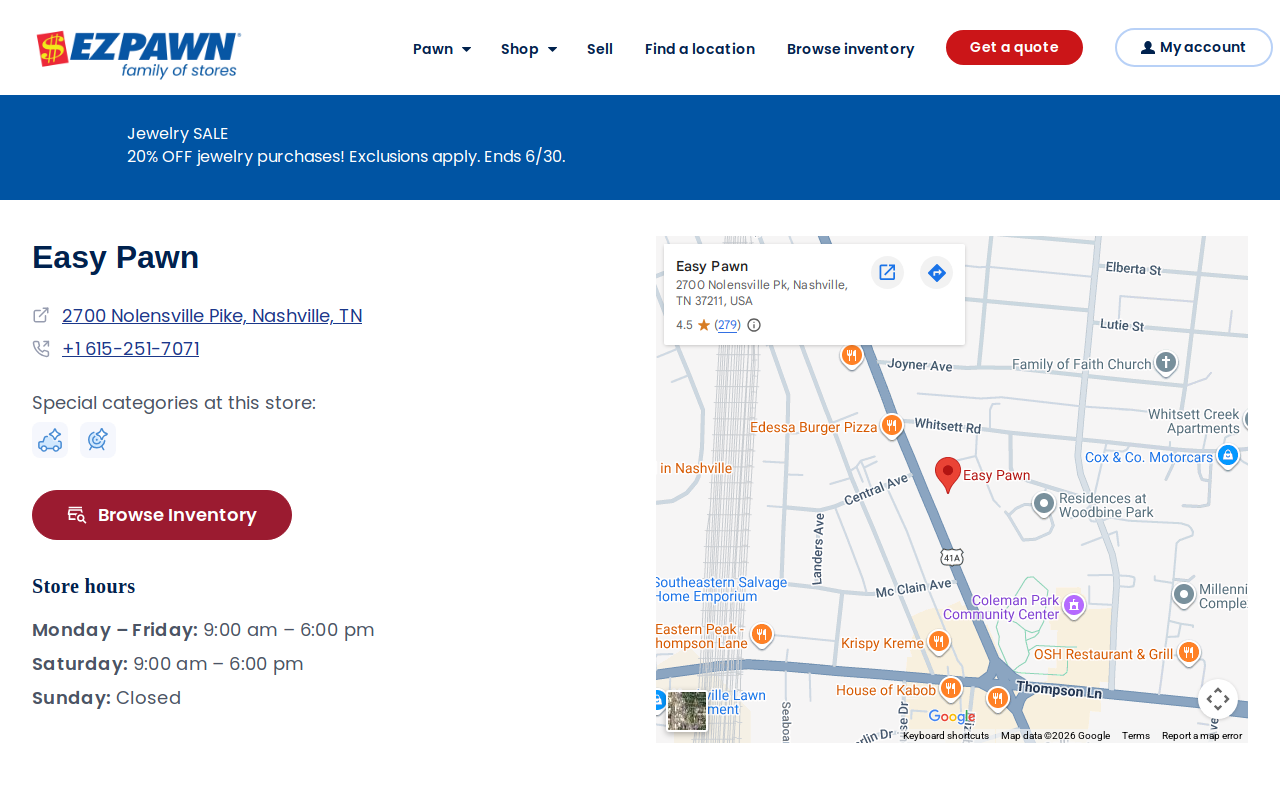This screenshot has width=1280, height=800.
Task: Click the red Get a quote button
Action: [1014, 48]
